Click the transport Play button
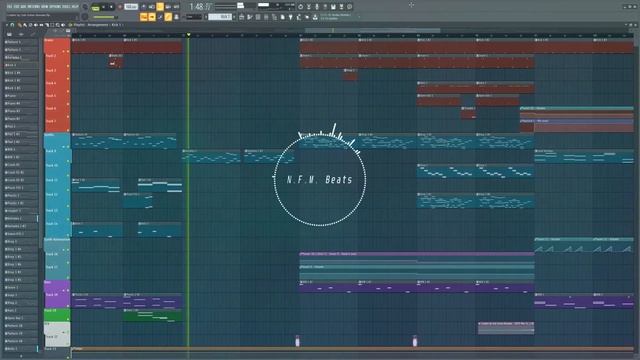This screenshot has width=640, height=360. [x=103, y=7]
